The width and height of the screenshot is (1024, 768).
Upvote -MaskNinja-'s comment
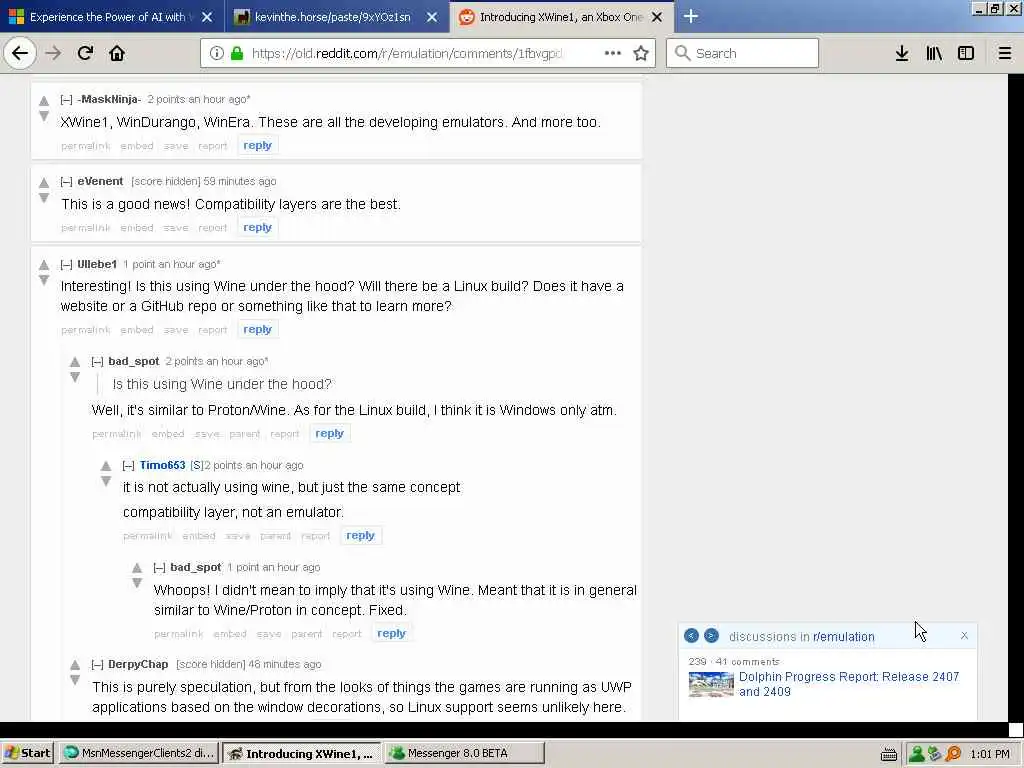(44, 101)
